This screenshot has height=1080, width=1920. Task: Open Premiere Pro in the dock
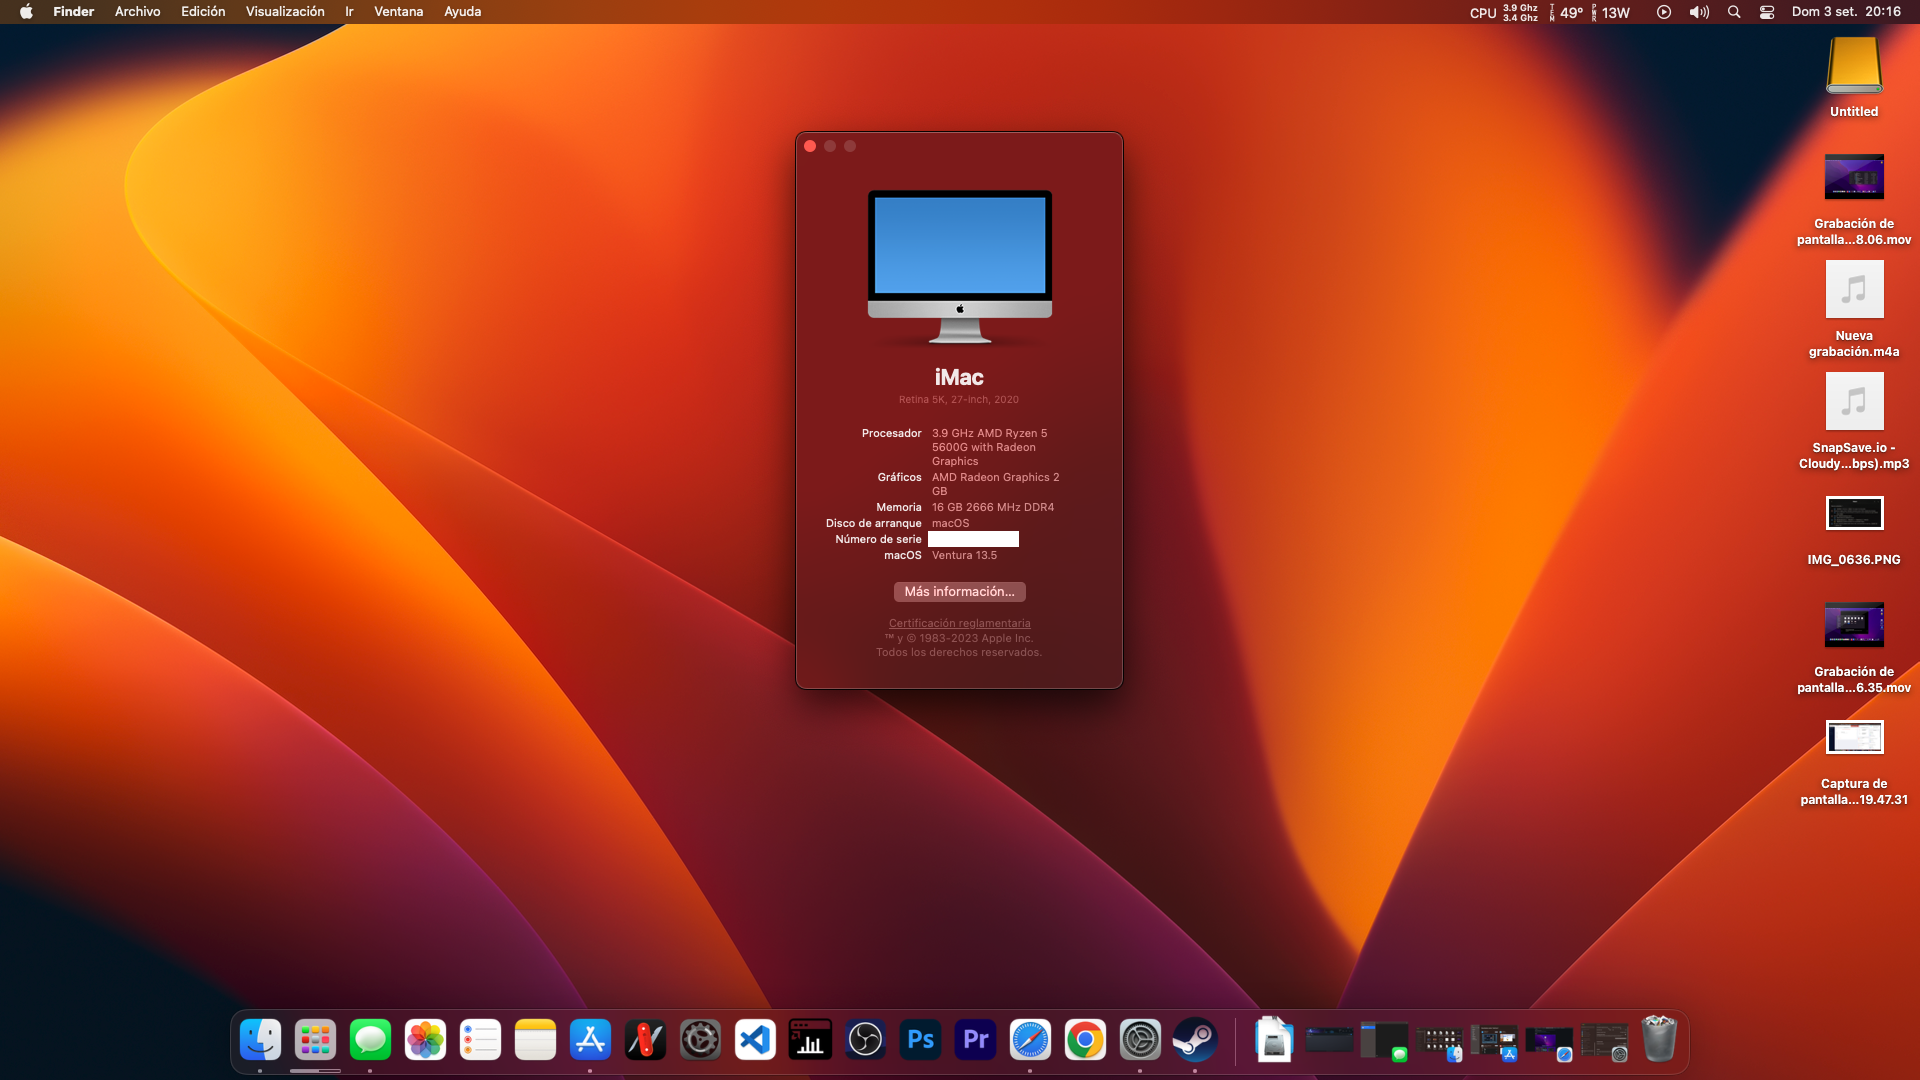pos(975,1040)
